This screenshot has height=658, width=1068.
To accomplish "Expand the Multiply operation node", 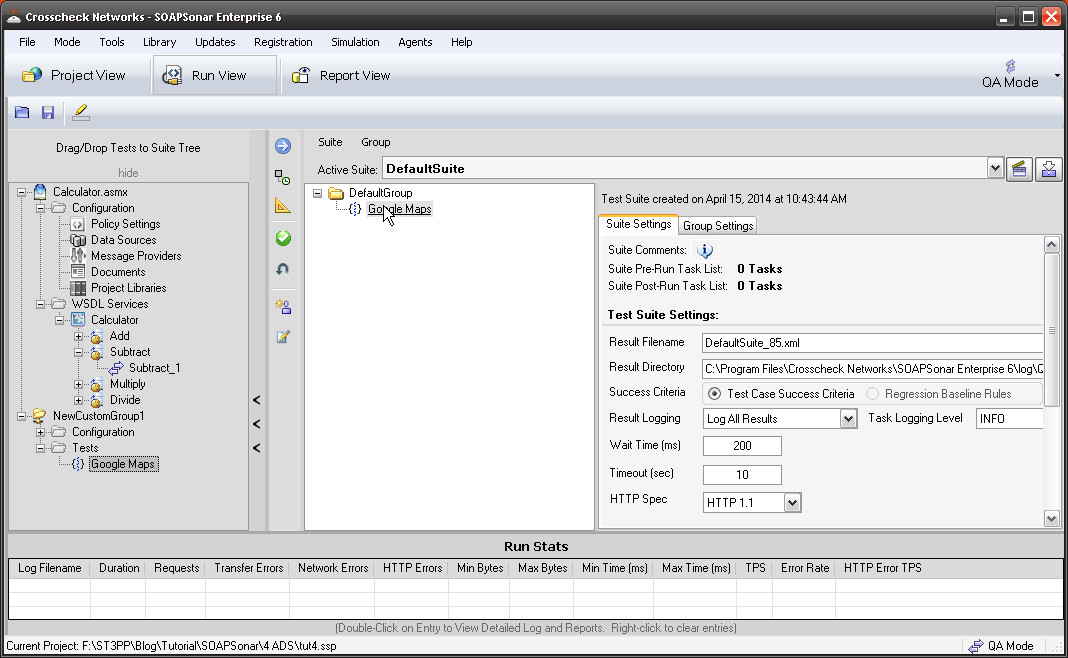I will pyautogui.click(x=78, y=384).
